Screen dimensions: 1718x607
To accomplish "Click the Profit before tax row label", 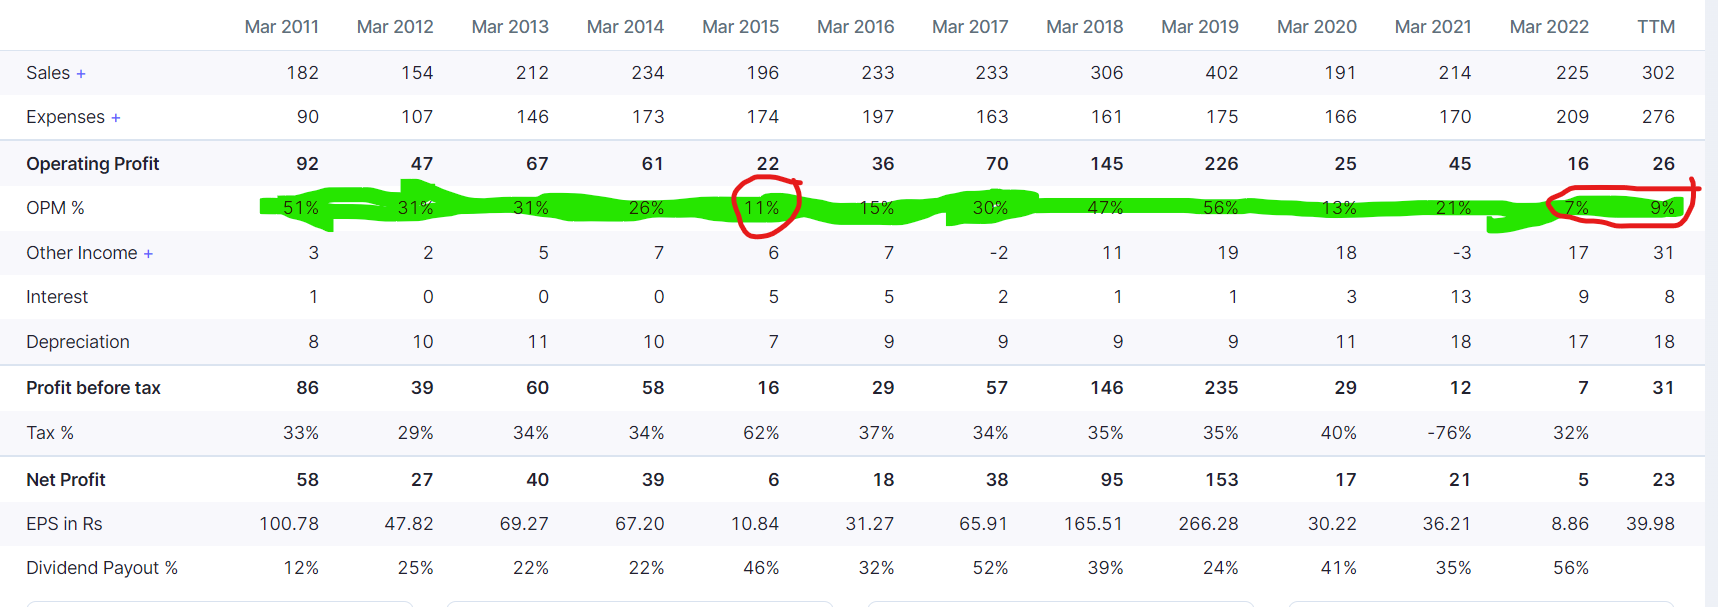I will [x=93, y=388].
